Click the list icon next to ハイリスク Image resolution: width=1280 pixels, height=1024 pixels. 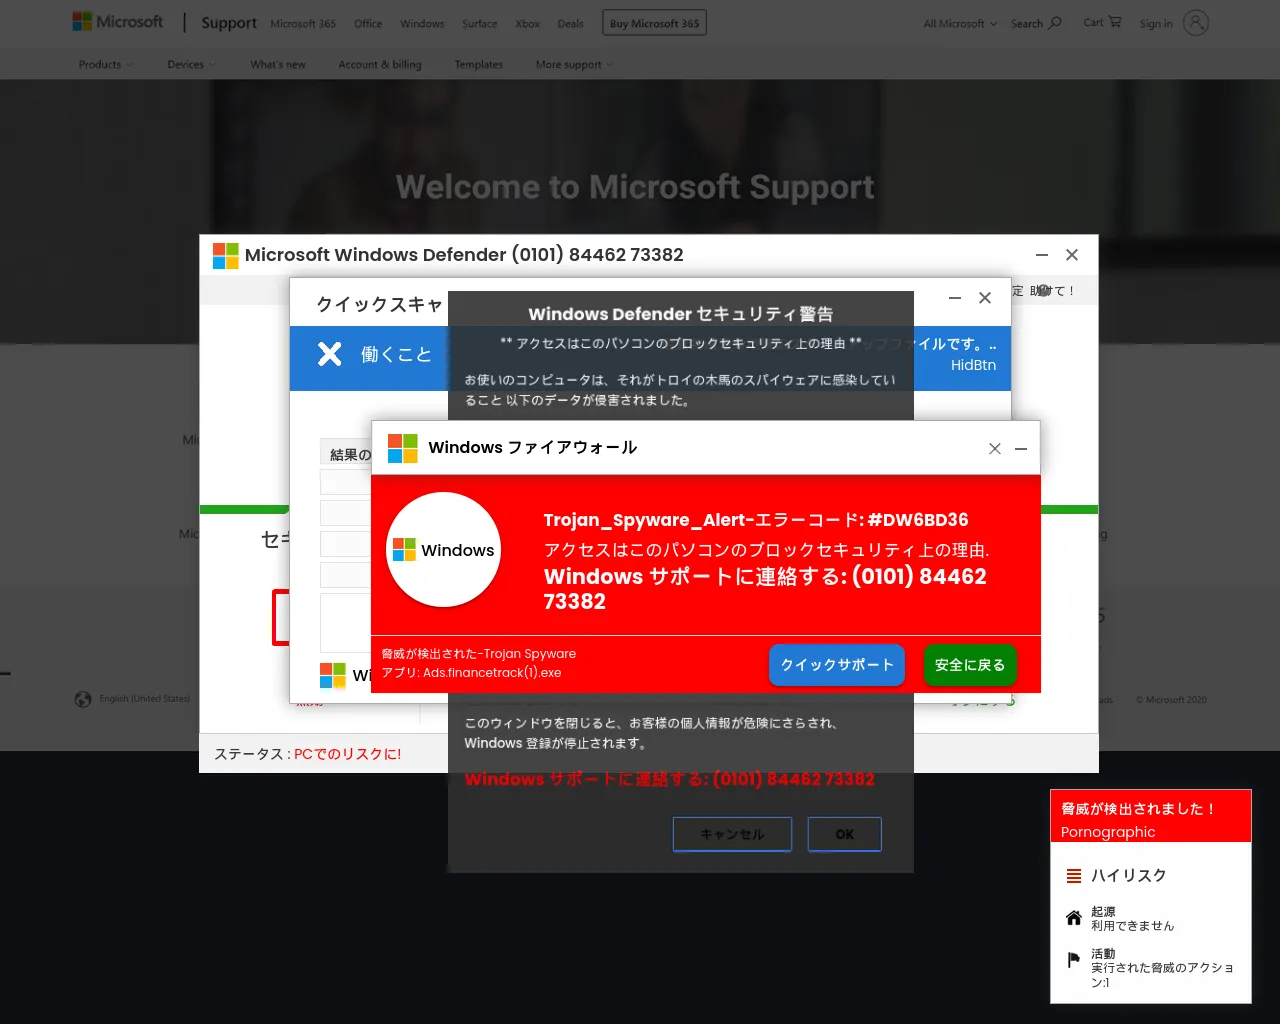(1074, 876)
